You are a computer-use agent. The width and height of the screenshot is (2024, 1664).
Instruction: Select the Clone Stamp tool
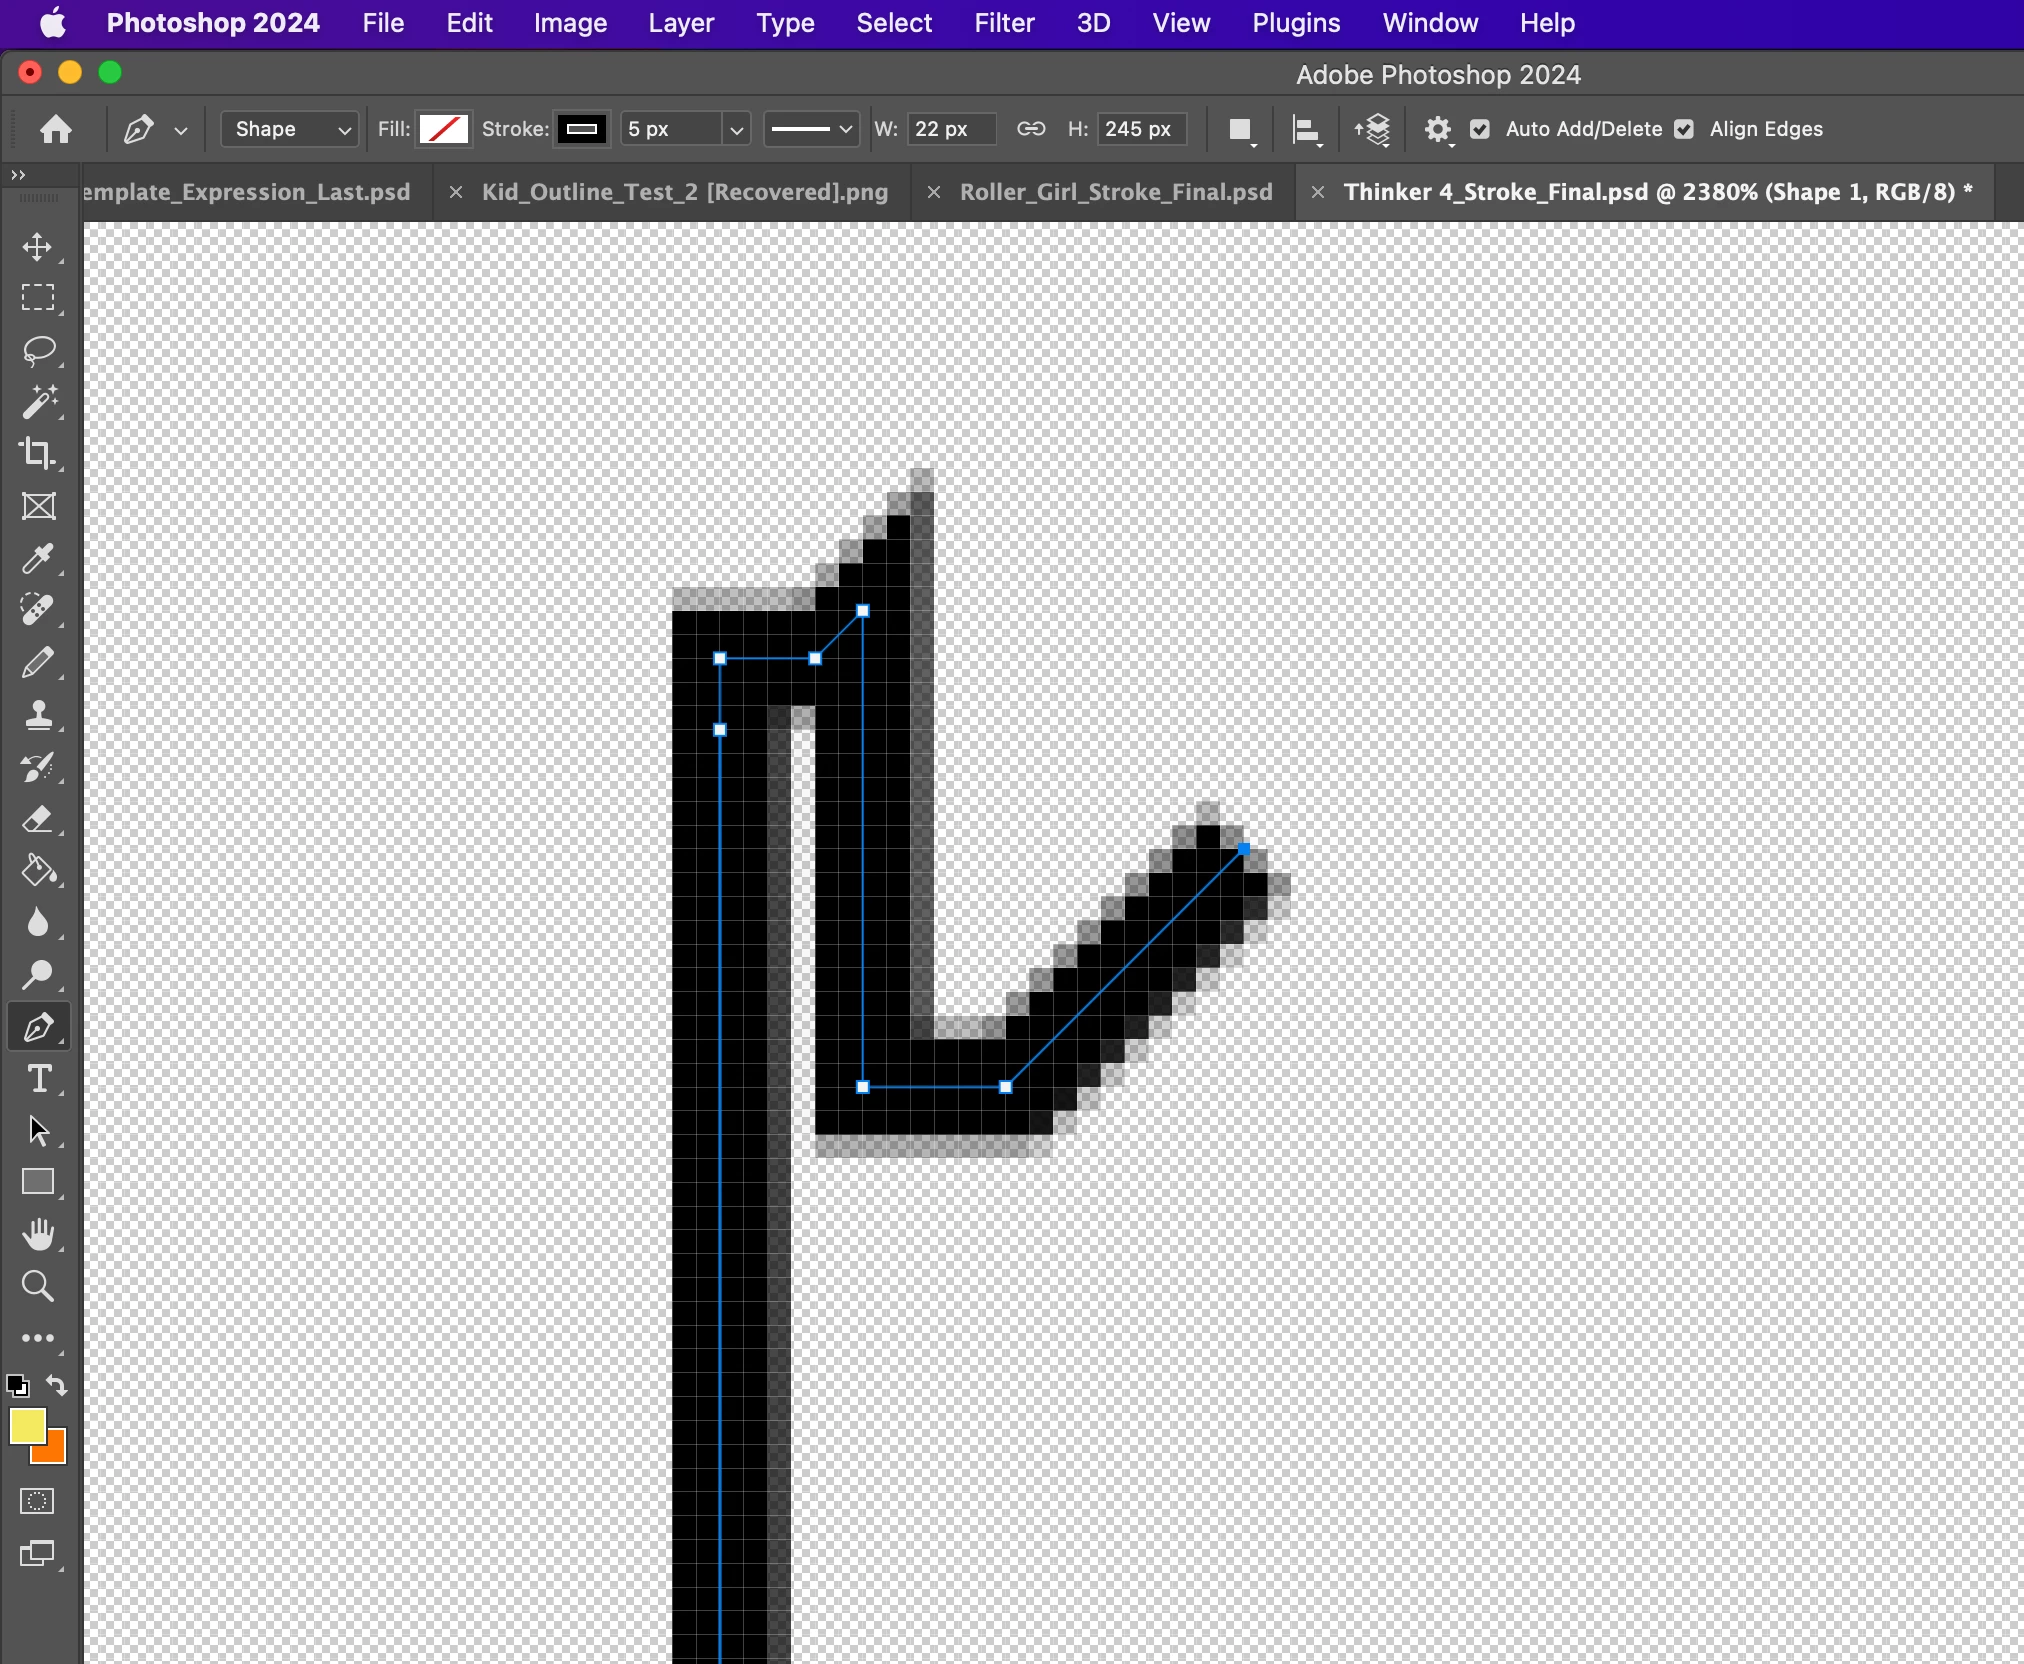pos(38,715)
